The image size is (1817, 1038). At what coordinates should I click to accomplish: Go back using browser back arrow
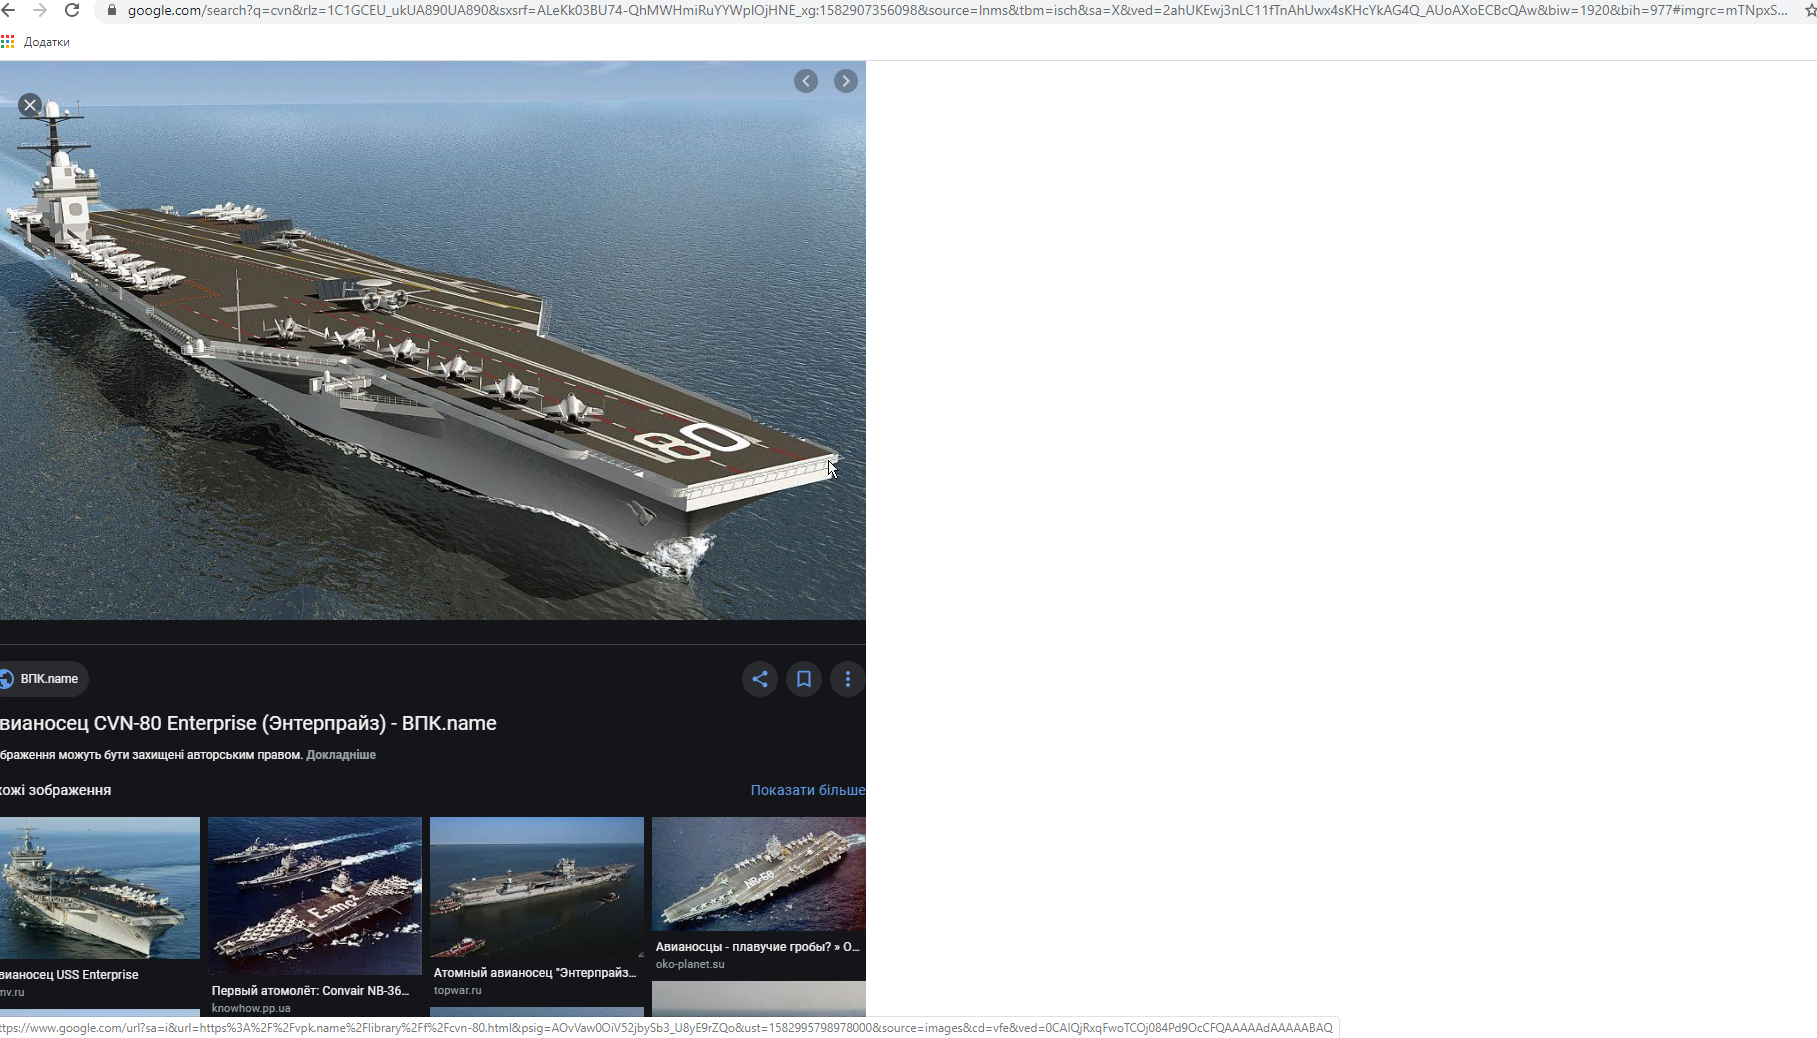click(8, 10)
